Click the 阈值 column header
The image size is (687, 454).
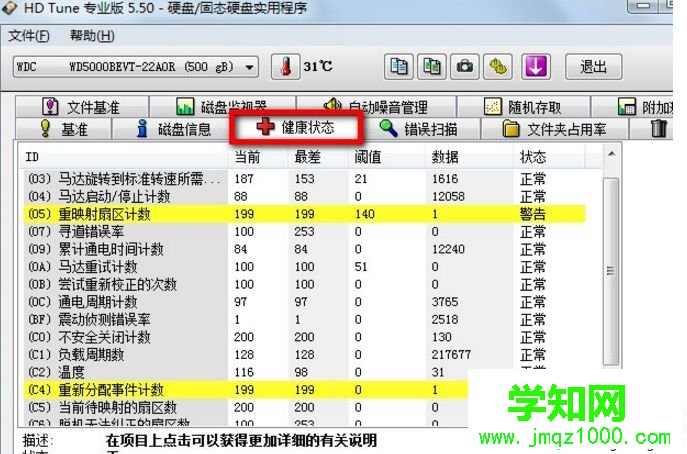click(387, 157)
